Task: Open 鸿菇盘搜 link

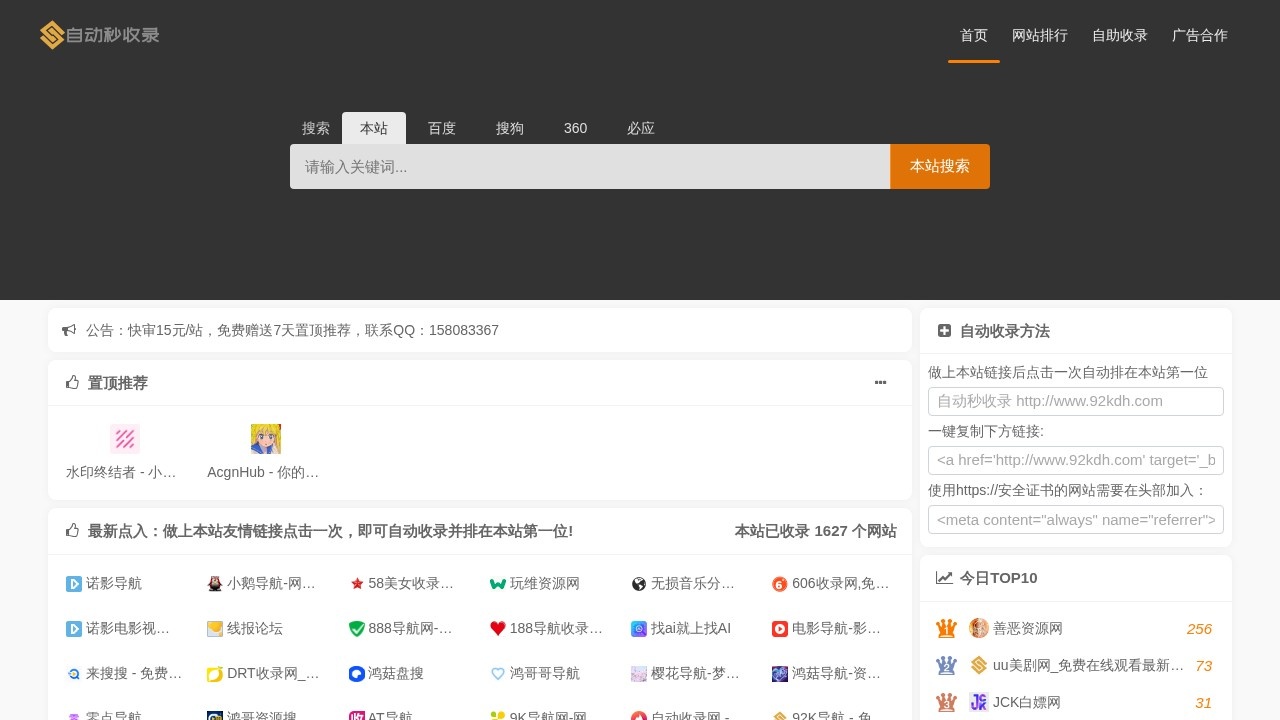Action: pos(396,674)
